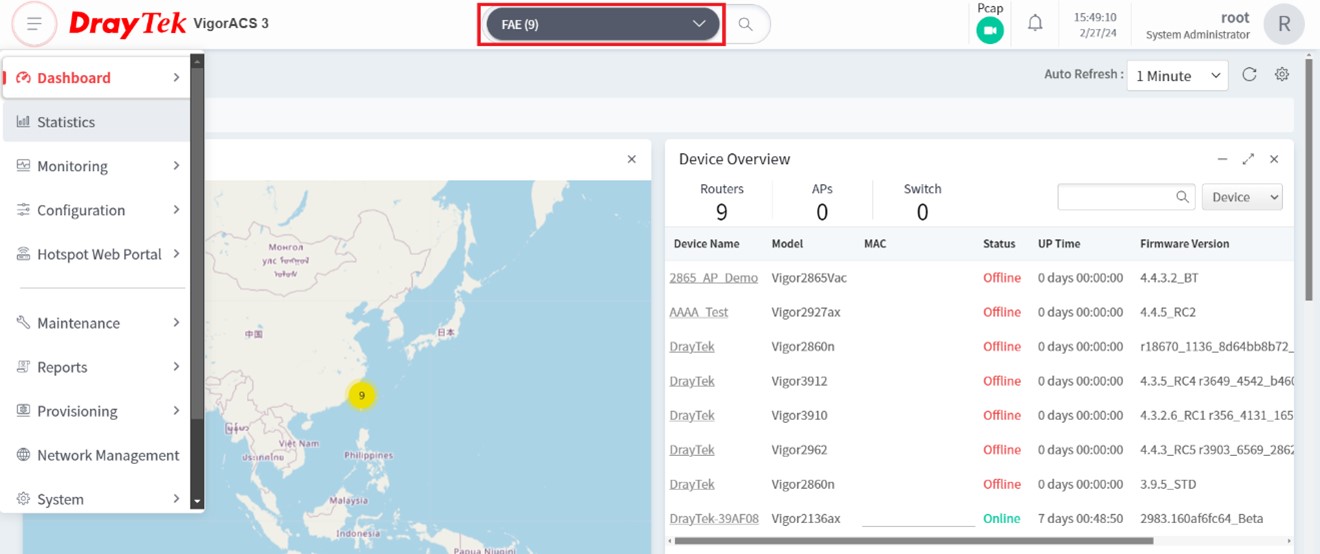Sort by Firmware Version column header

tap(1185, 243)
